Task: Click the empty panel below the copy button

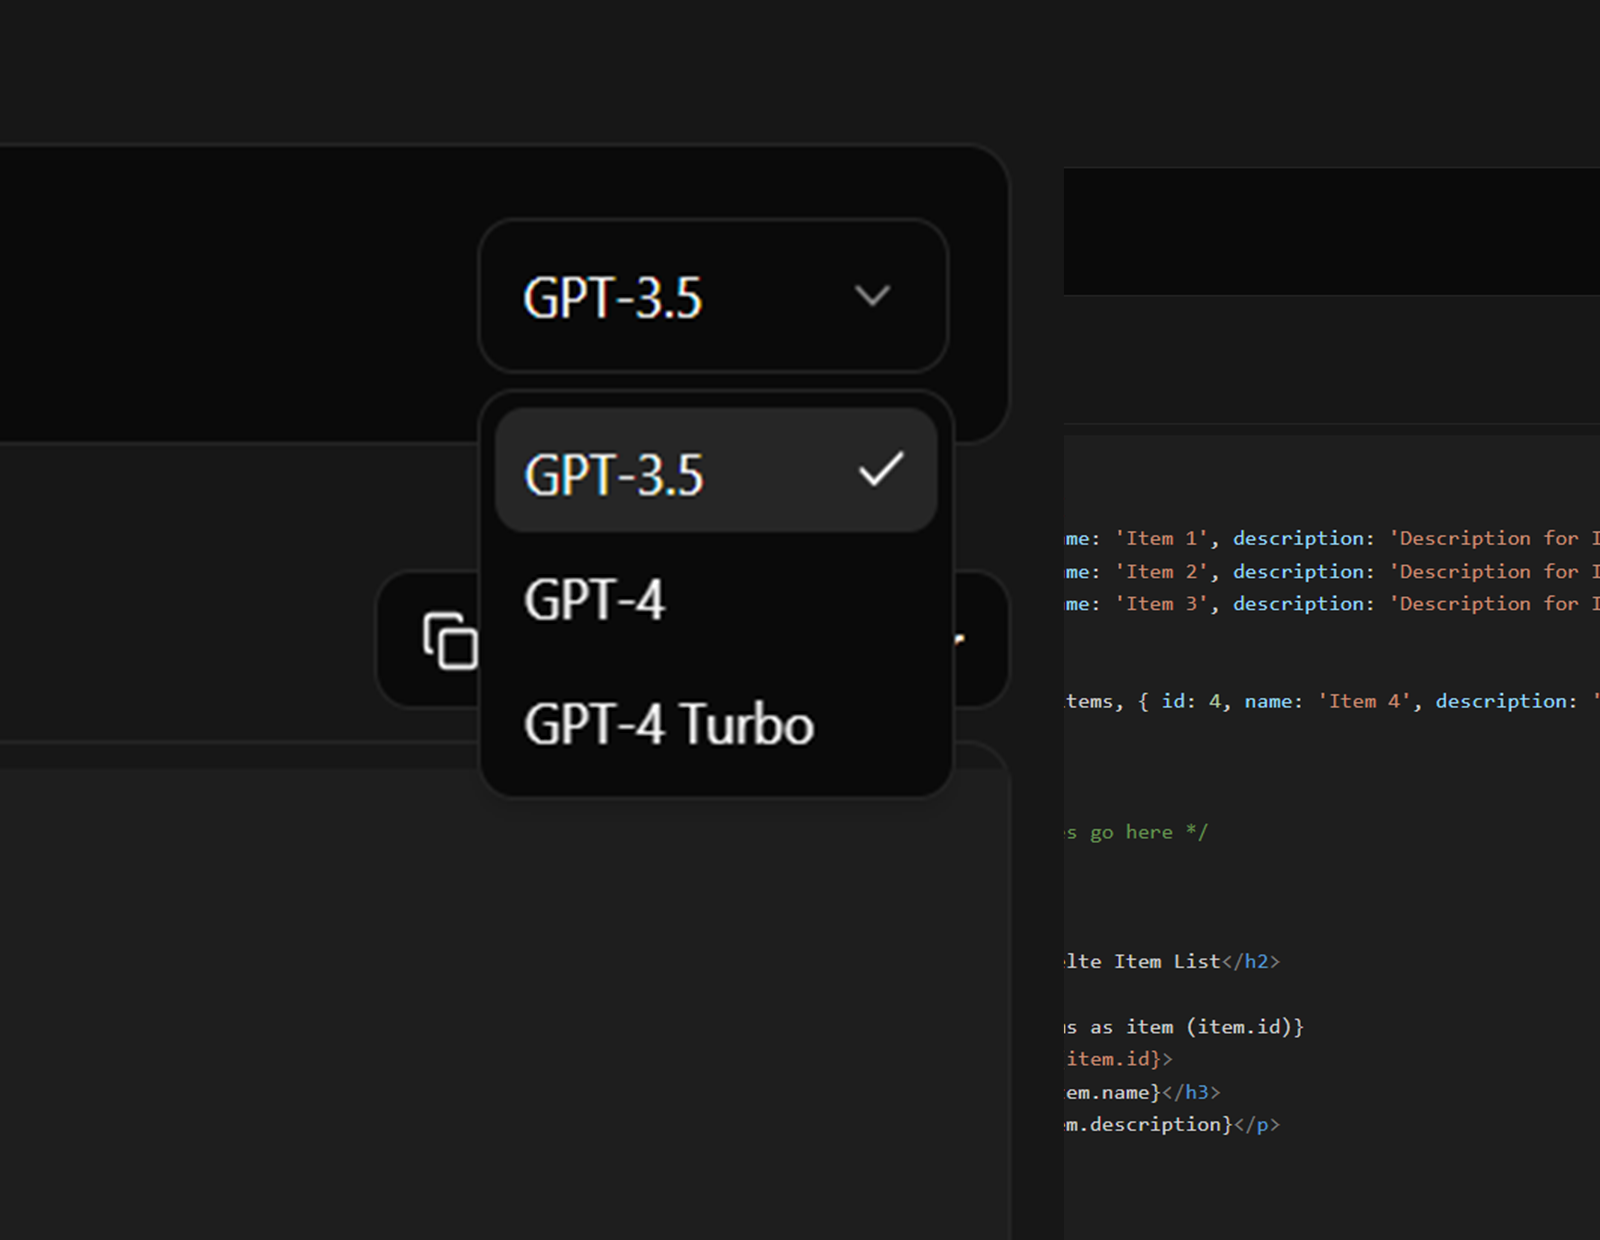Action: click(500, 1000)
